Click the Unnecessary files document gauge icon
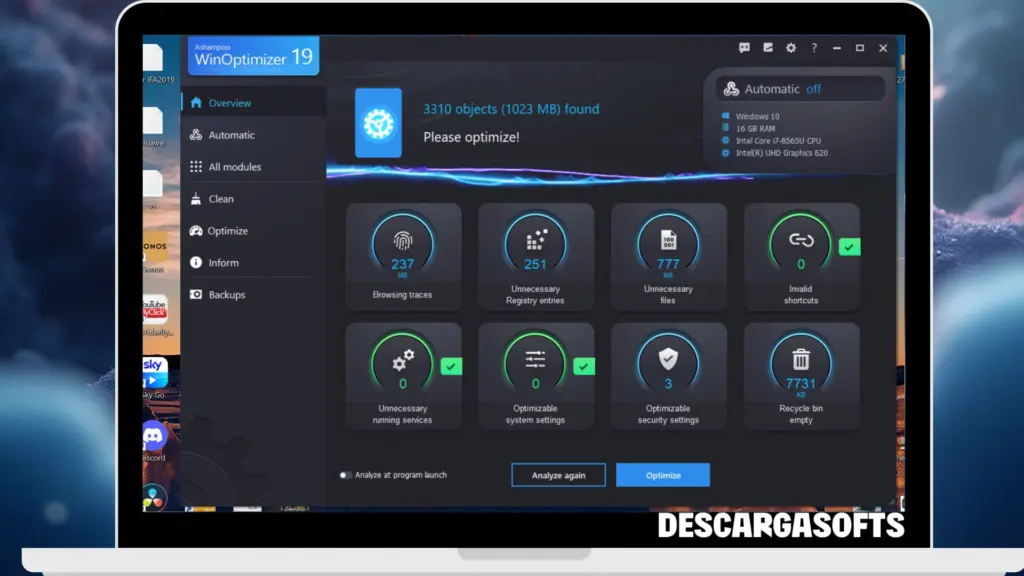The image size is (1024, 576). tap(668, 241)
